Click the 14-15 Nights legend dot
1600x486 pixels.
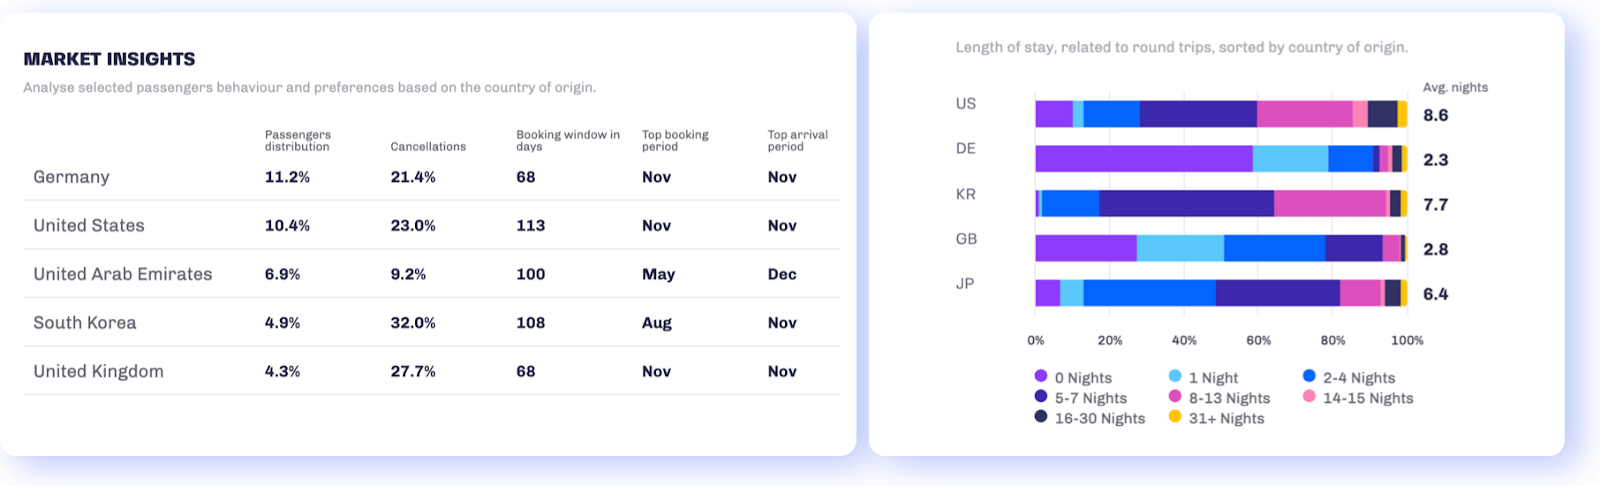tap(1309, 396)
